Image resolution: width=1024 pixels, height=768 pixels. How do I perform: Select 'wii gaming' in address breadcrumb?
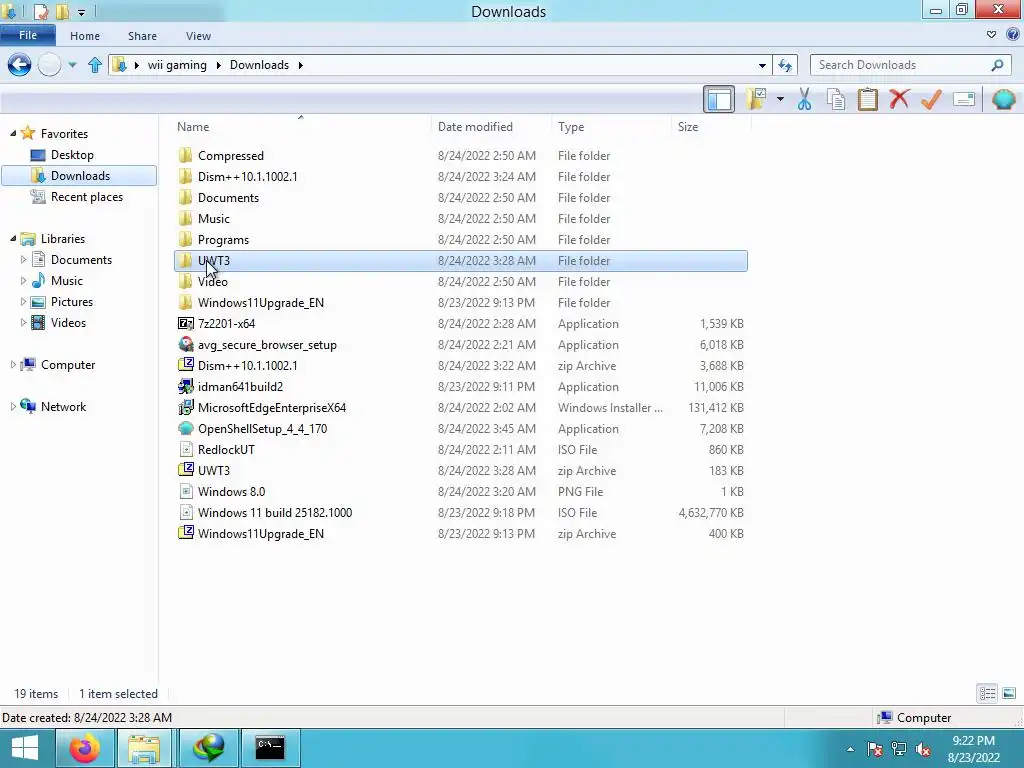click(177, 65)
